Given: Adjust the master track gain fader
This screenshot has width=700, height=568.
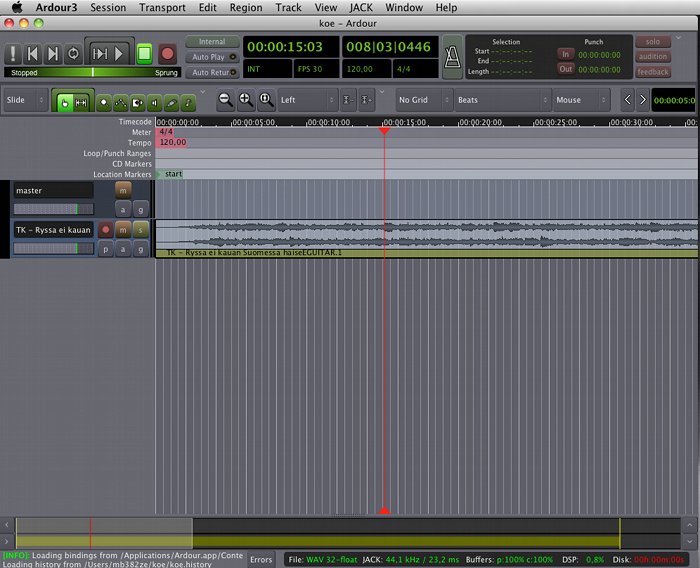Looking at the screenshot, I should click(54, 209).
